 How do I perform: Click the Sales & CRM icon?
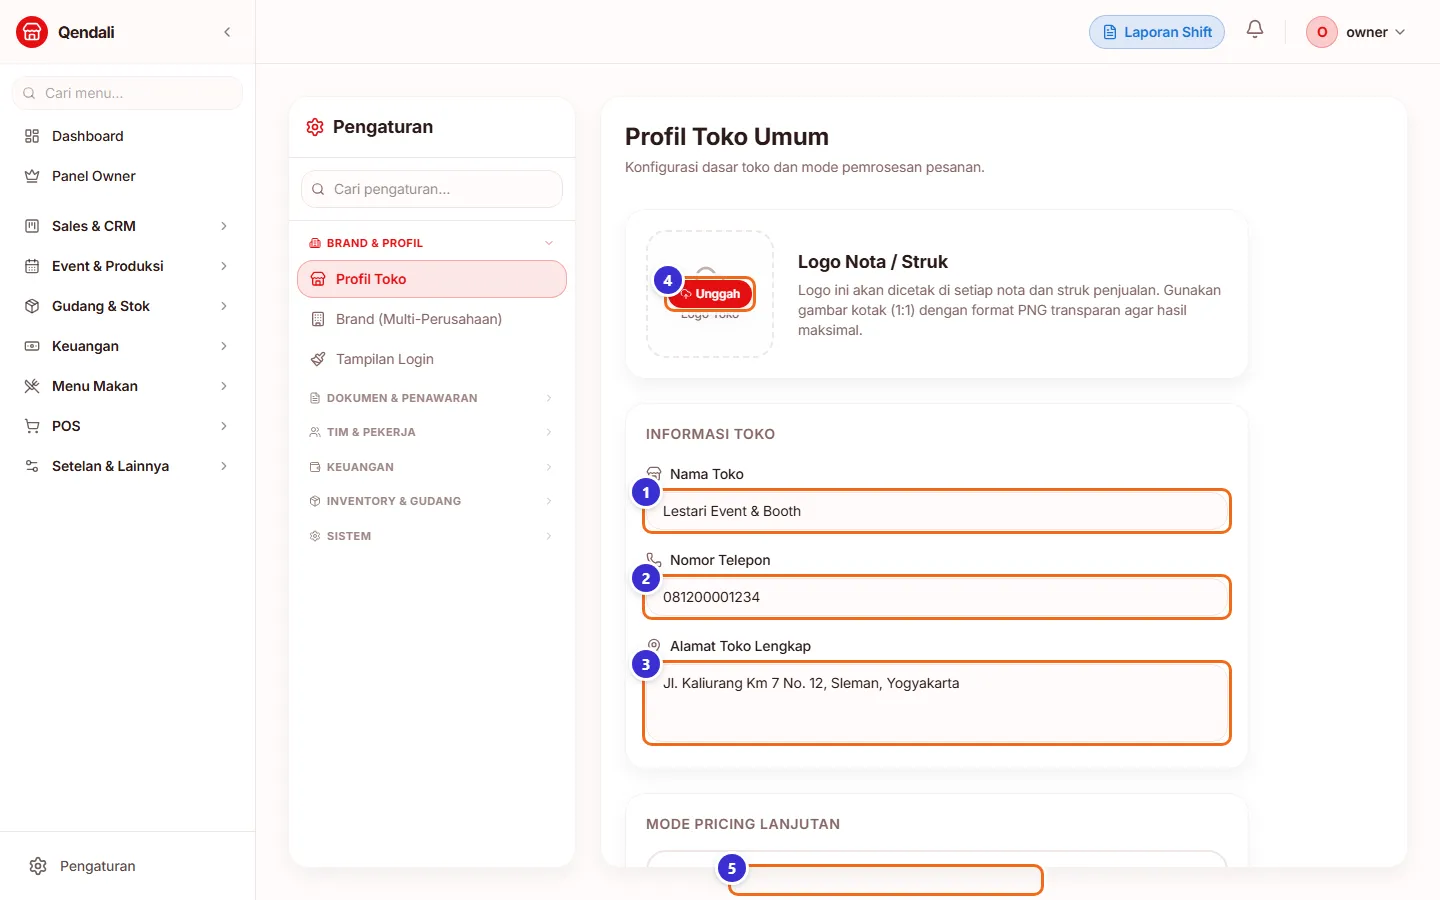coord(32,226)
